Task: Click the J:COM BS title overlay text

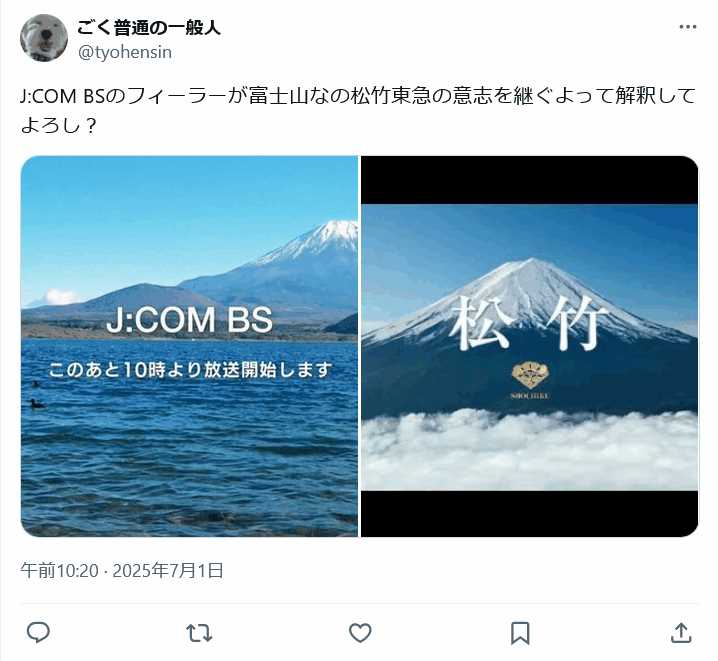Action: pyautogui.click(x=190, y=320)
